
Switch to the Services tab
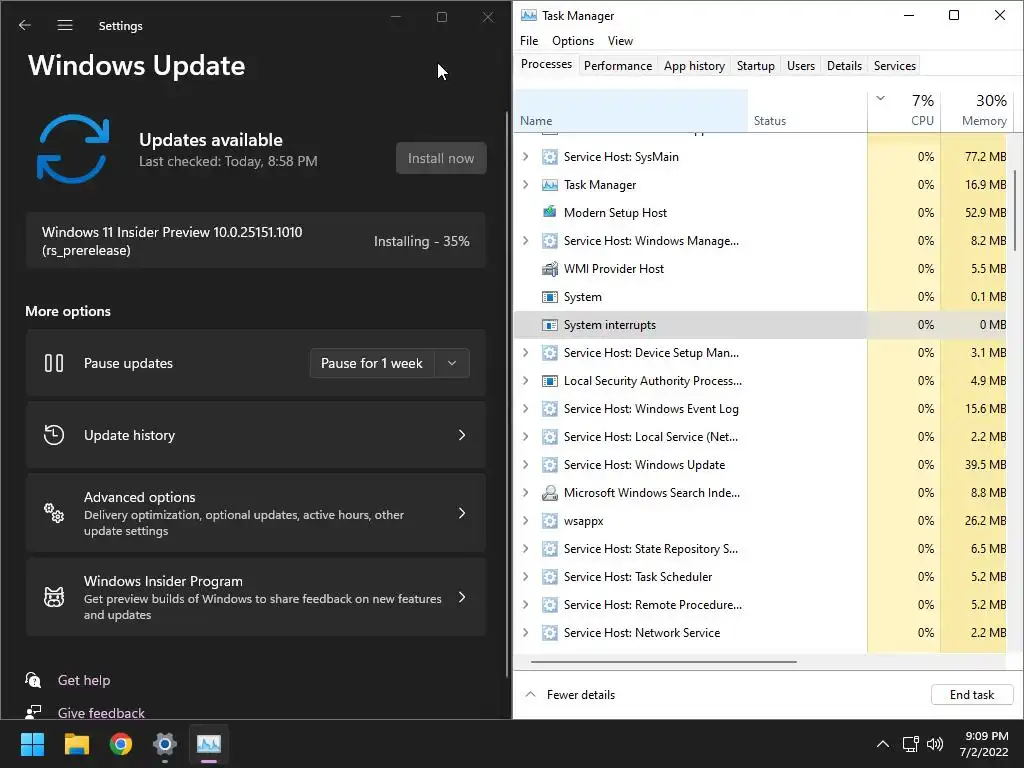[x=895, y=65]
